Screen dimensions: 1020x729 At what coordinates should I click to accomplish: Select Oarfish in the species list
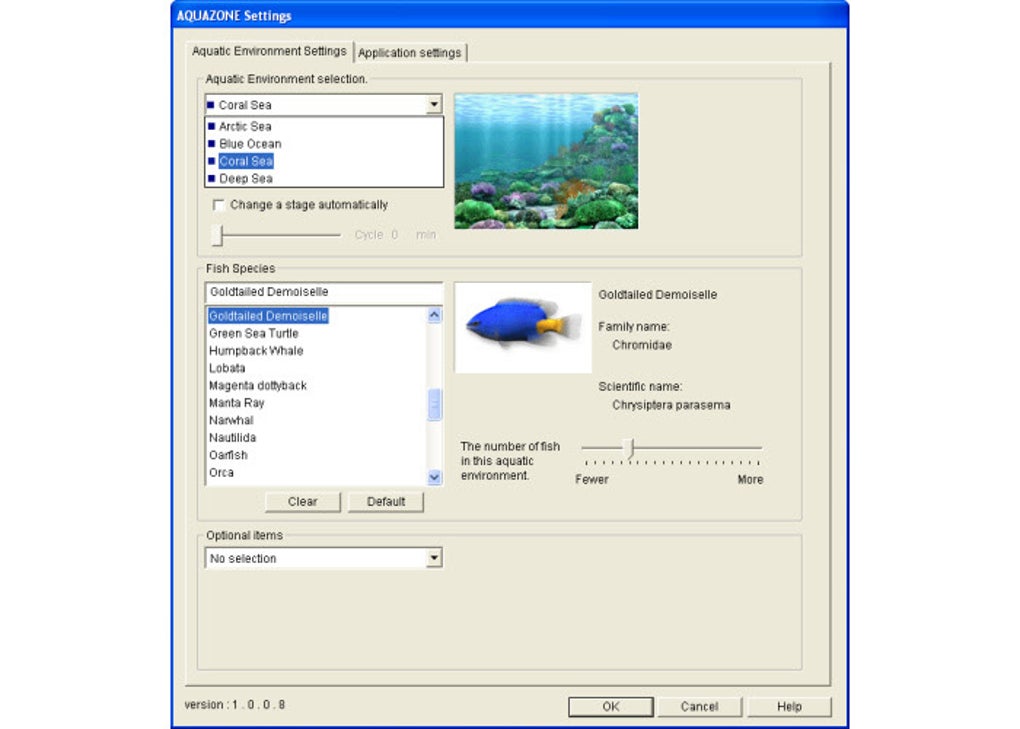tap(228, 455)
